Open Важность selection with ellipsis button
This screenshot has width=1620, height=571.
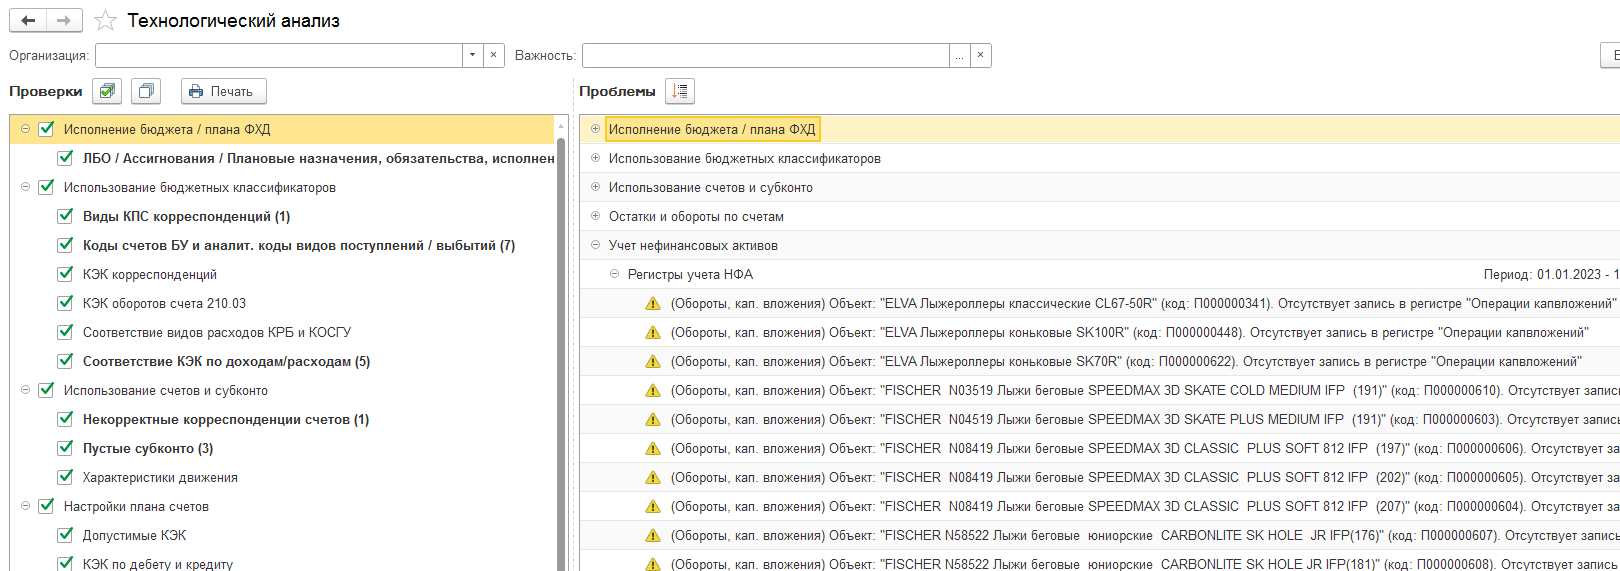(959, 55)
